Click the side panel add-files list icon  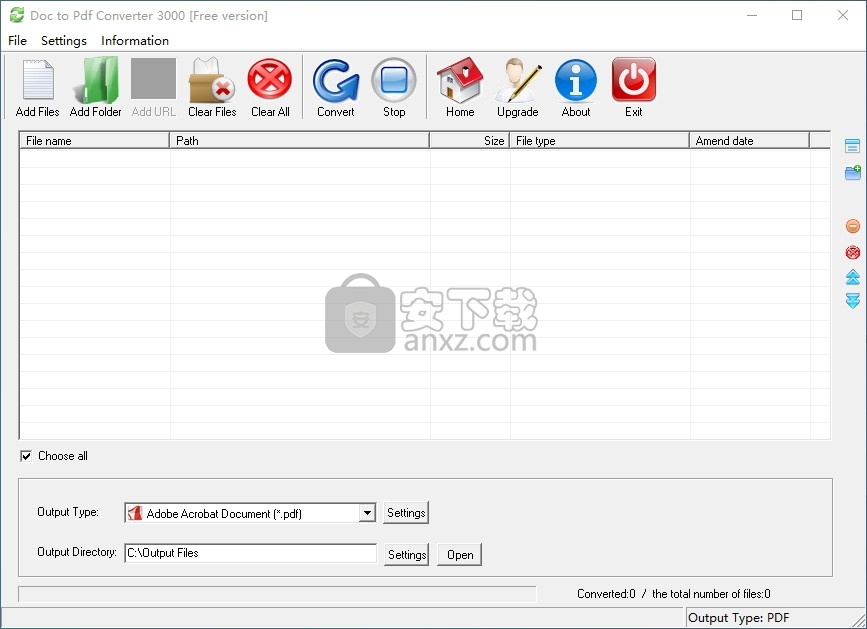[853, 146]
